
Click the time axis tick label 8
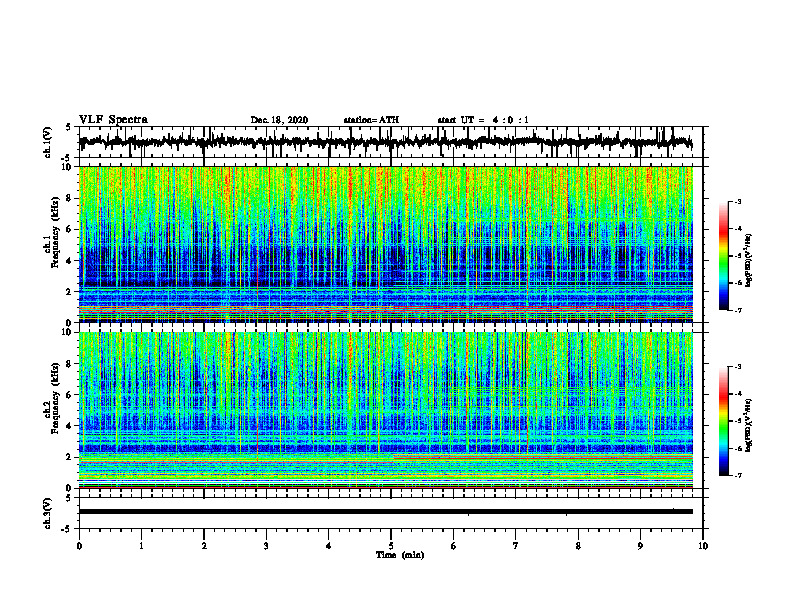tap(578, 546)
